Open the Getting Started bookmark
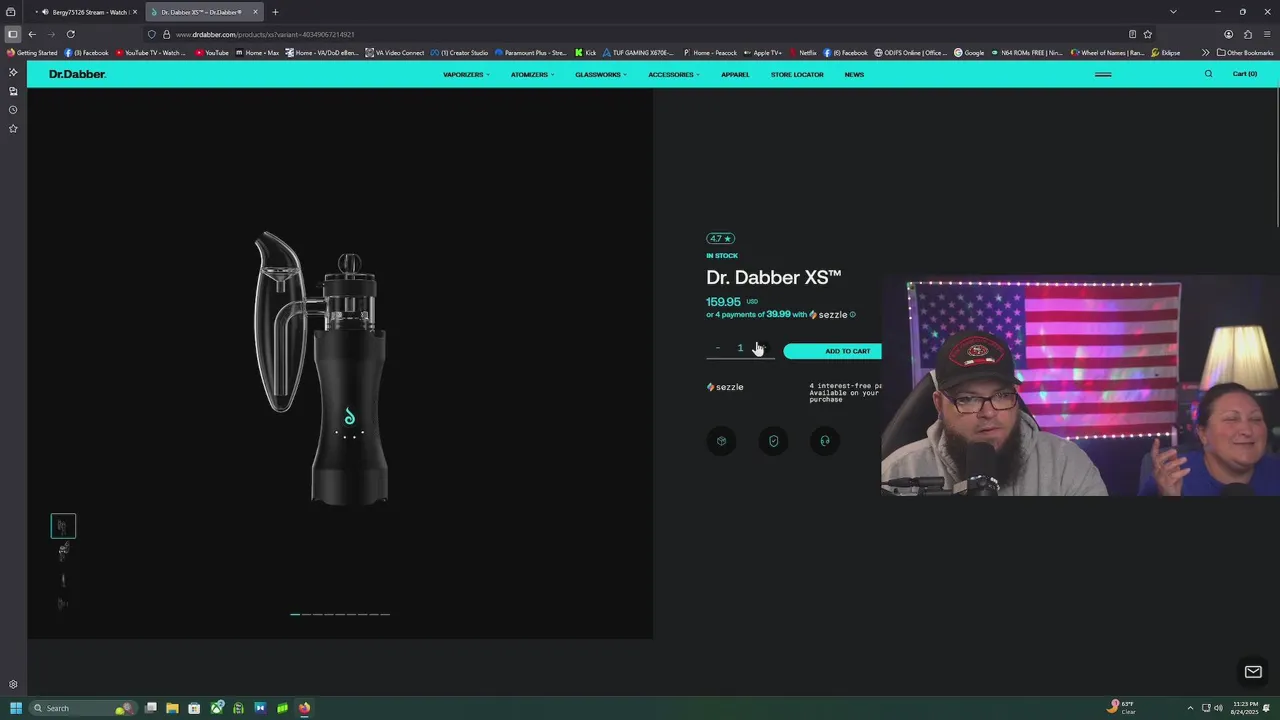Image resolution: width=1280 pixels, height=720 pixels. point(31,53)
